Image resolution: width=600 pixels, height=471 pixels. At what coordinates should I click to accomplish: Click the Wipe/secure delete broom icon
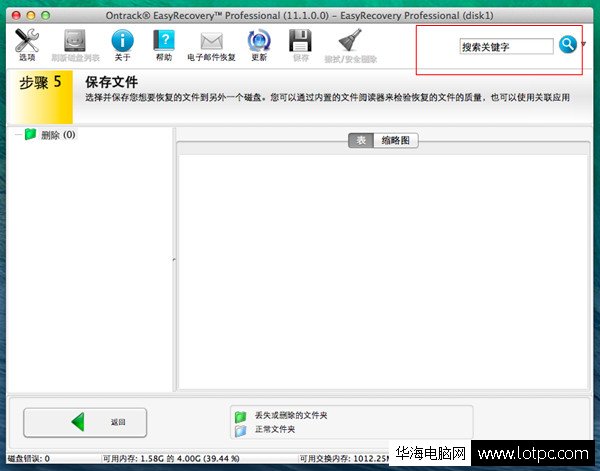pos(350,40)
